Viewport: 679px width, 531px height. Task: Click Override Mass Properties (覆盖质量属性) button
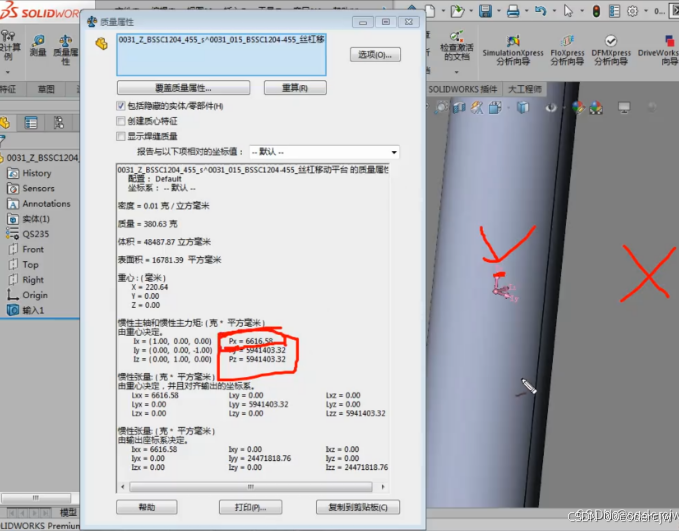183,88
